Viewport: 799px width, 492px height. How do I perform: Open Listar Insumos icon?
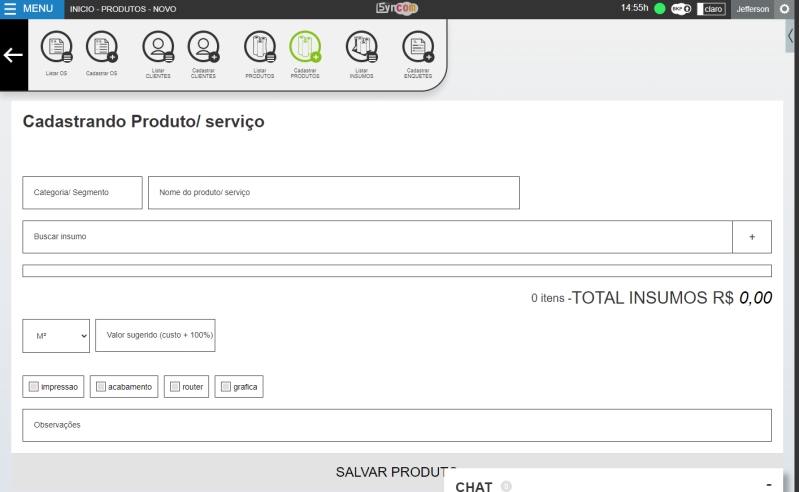(361, 49)
